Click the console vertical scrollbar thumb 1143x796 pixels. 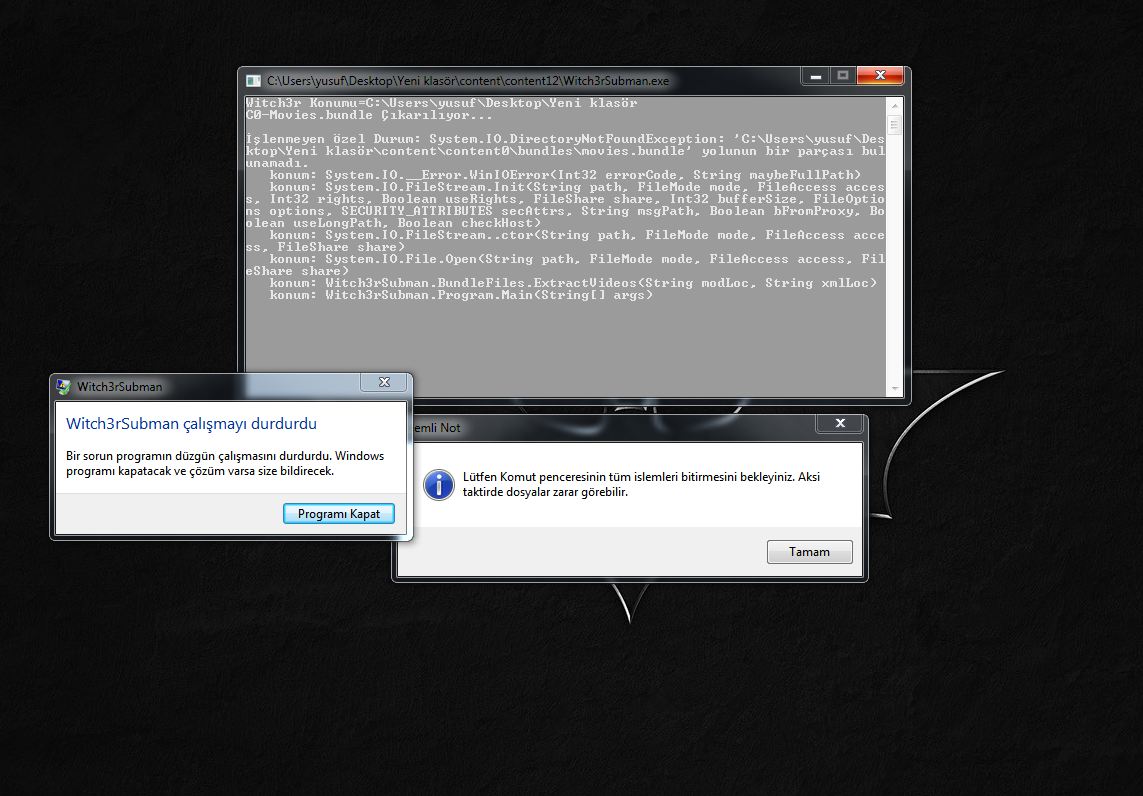[894, 125]
